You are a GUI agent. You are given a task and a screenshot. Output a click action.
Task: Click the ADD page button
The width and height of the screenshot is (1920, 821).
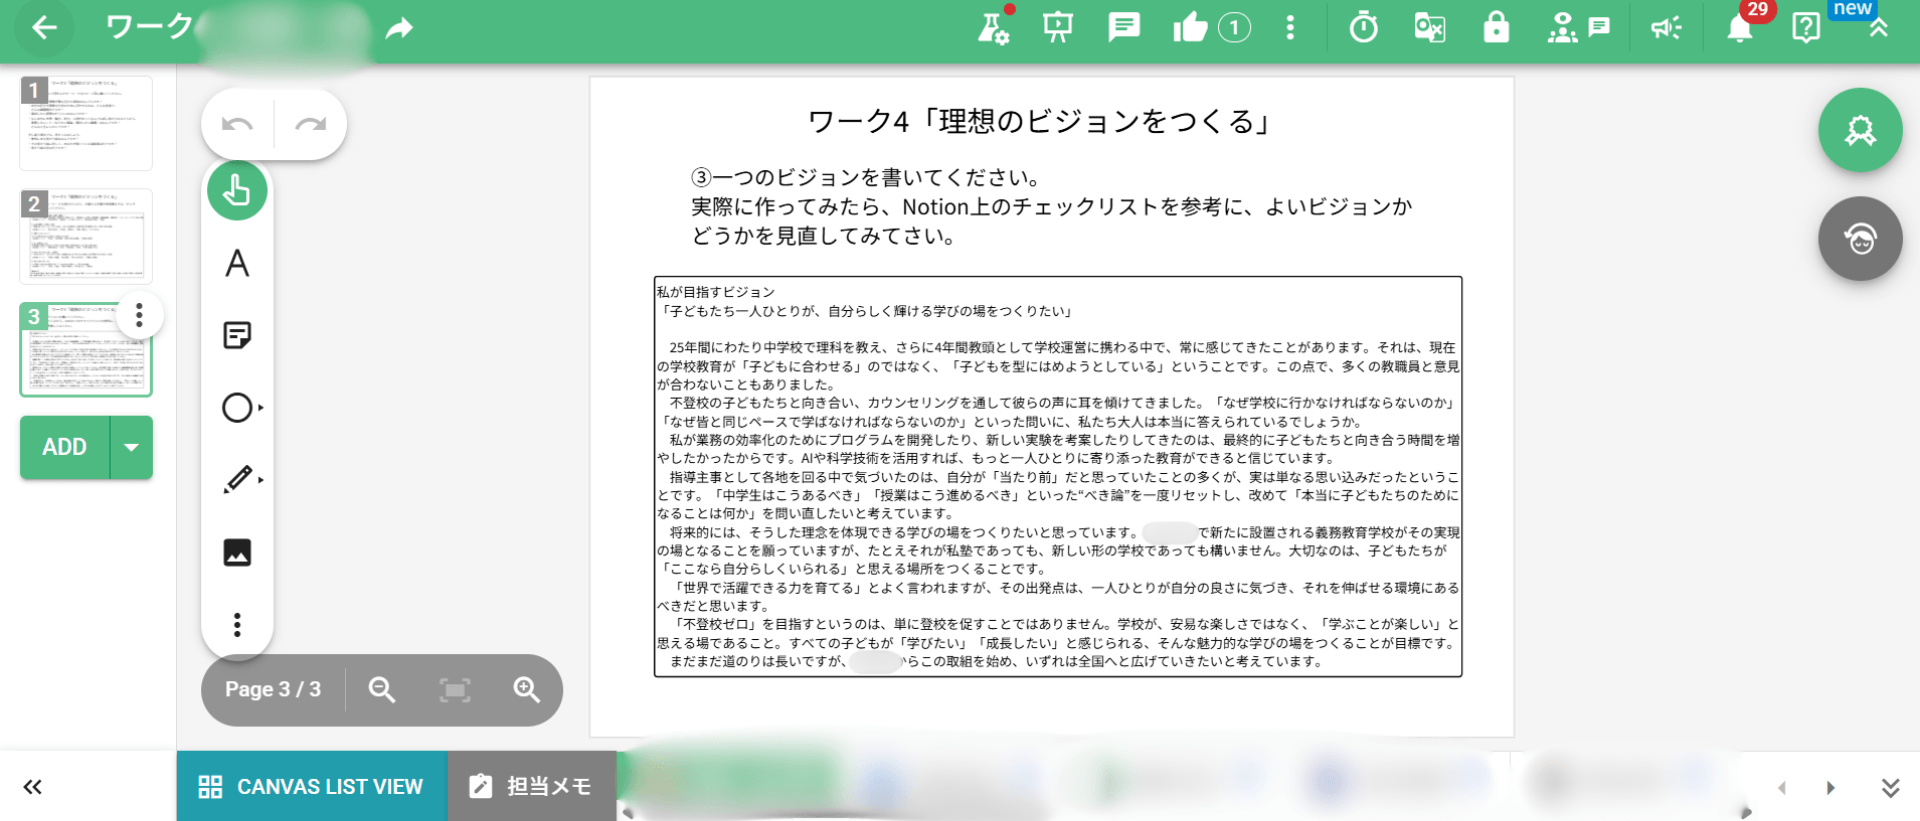(64, 447)
